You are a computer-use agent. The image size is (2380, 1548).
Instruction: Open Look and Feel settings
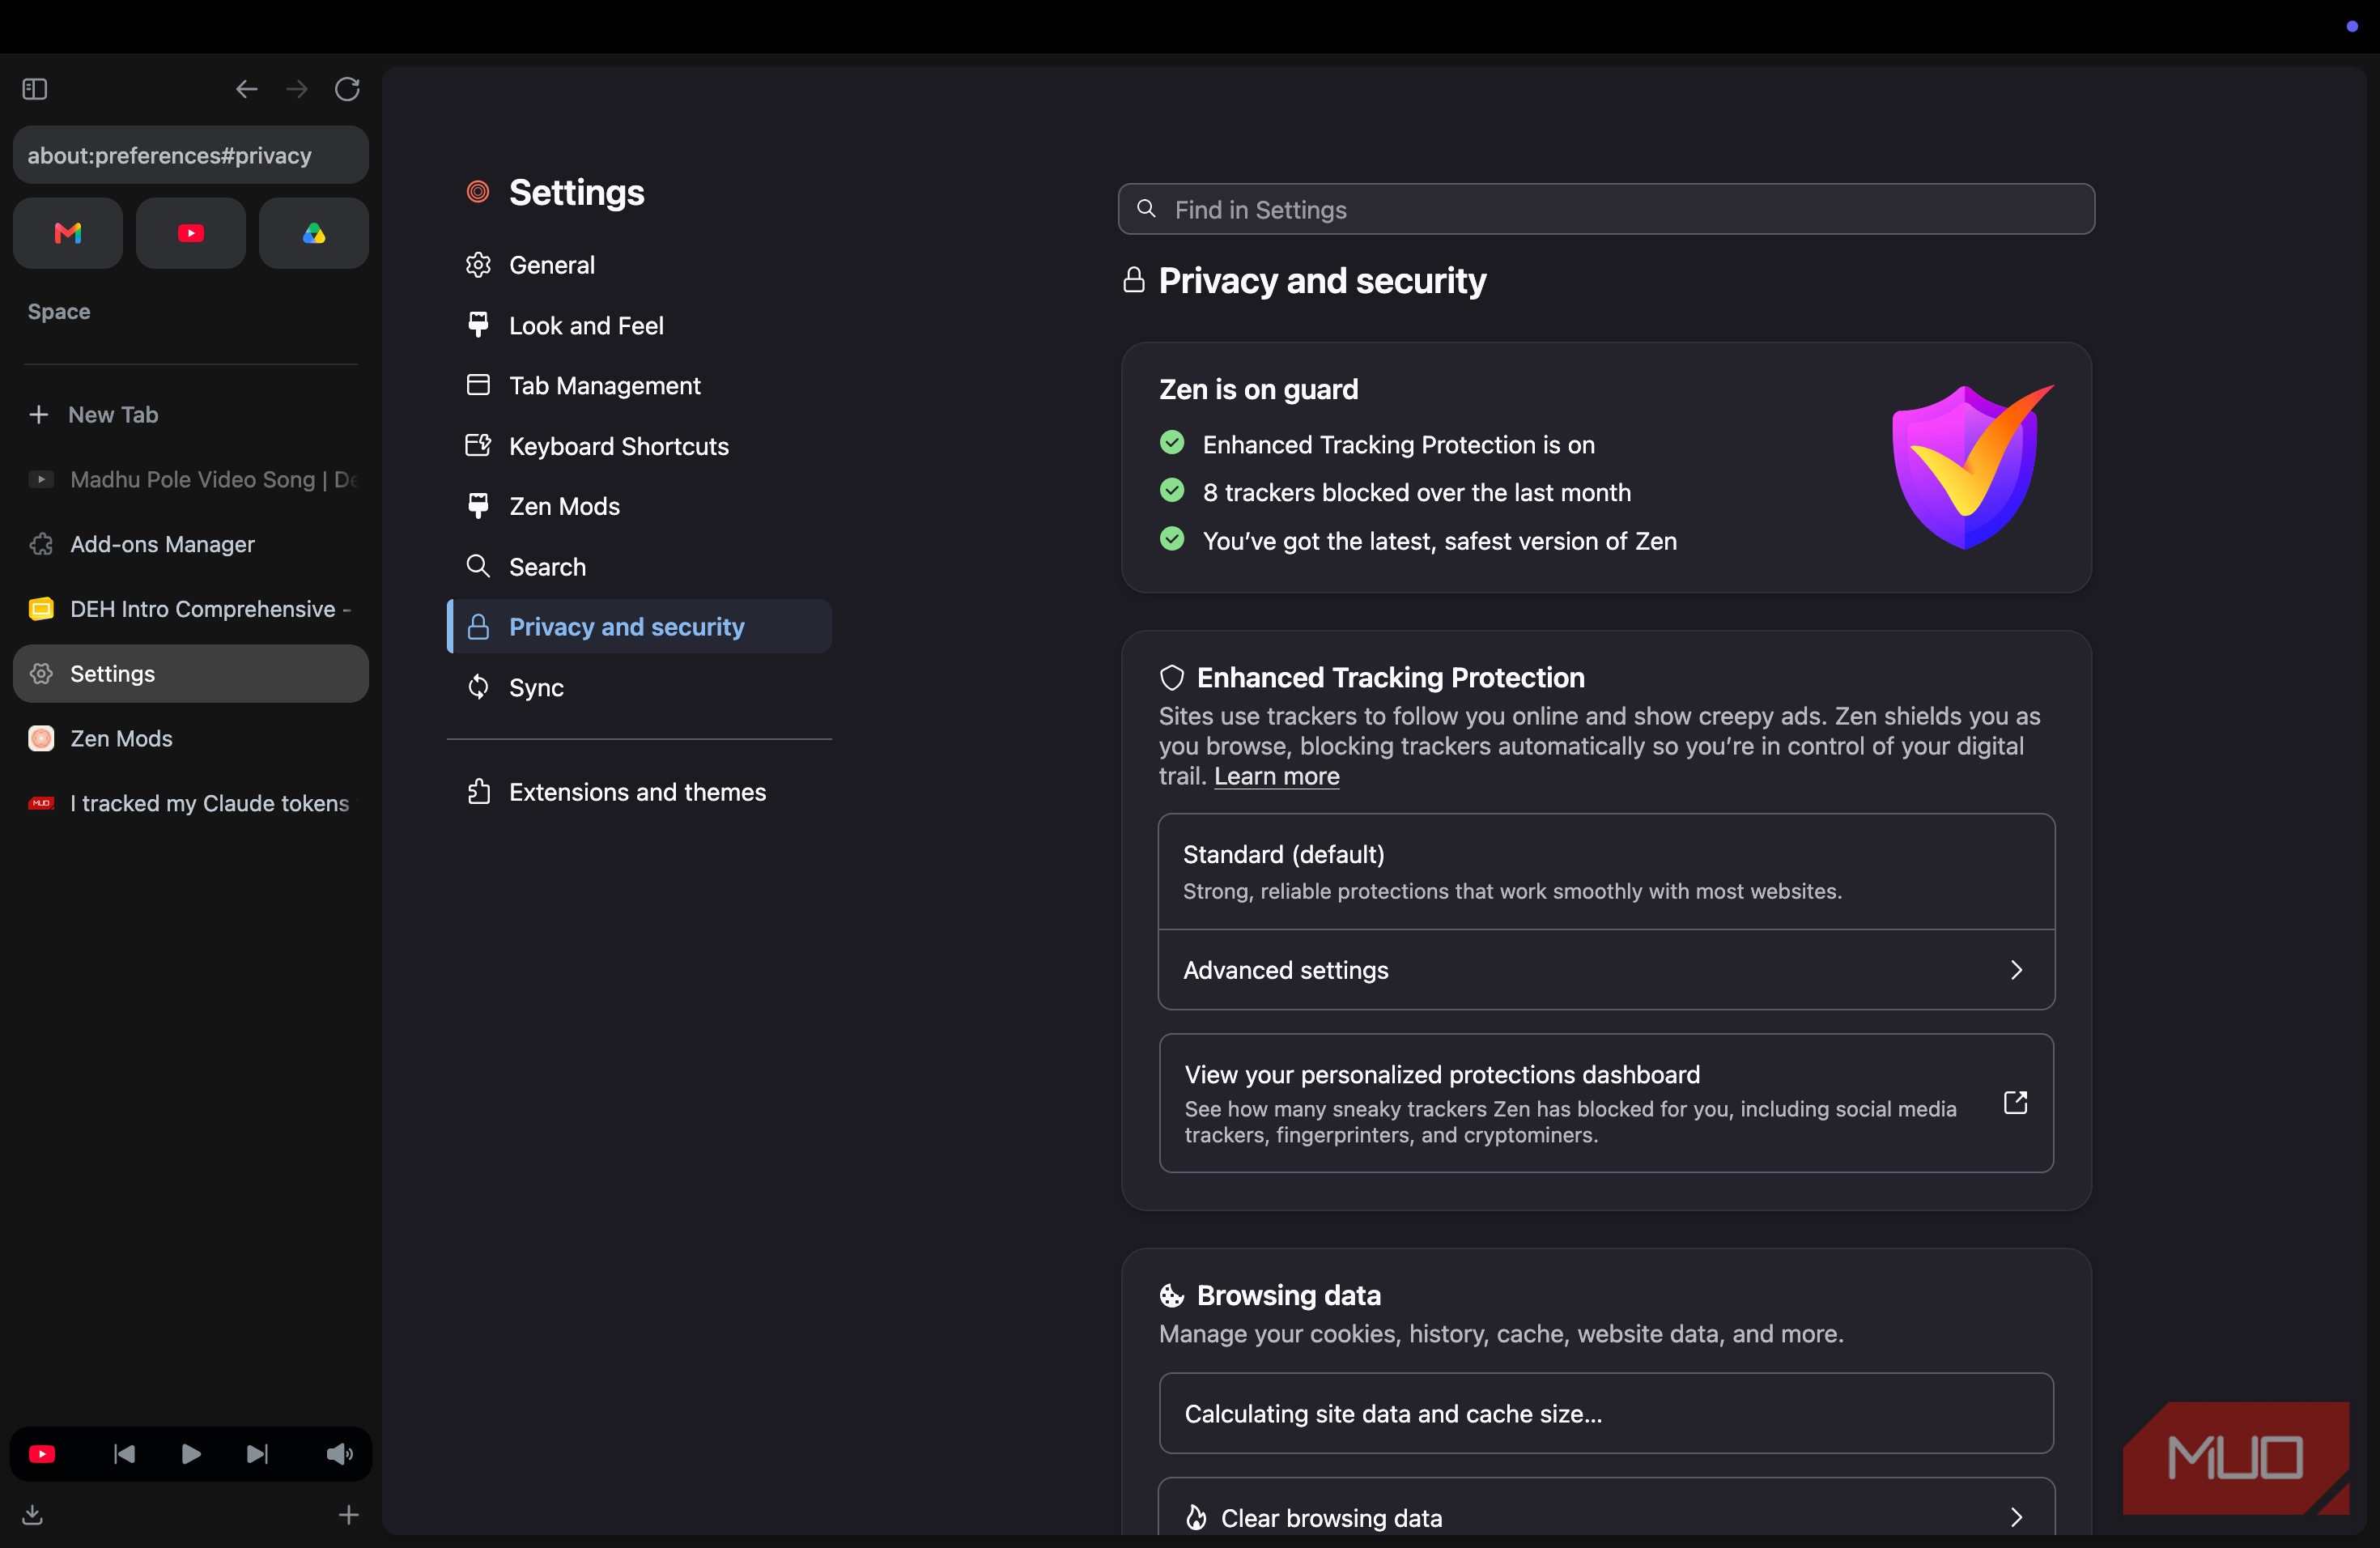[639, 326]
